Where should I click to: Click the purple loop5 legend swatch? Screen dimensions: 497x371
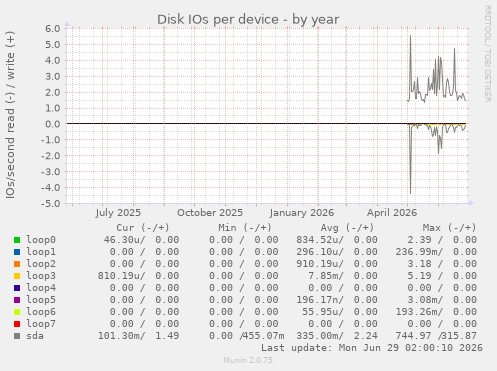[17, 300]
